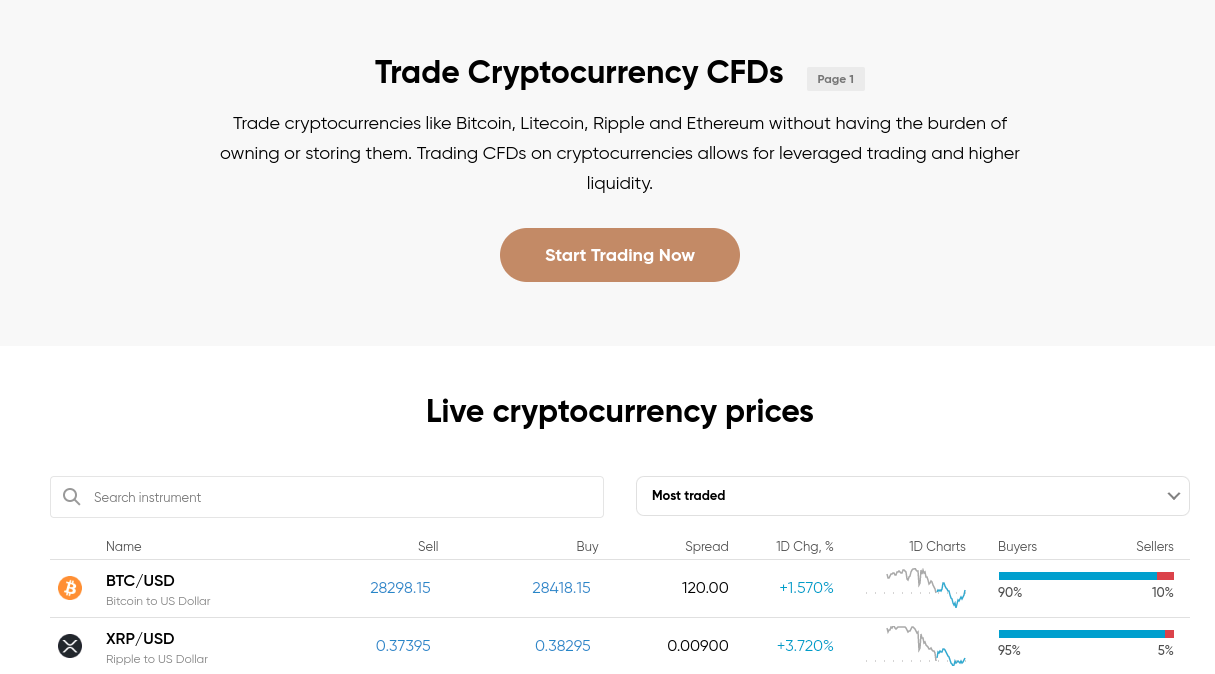Click the Bitcoin orange coin icon
The height and width of the screenshot is (674, 1215).
point(70,588)
